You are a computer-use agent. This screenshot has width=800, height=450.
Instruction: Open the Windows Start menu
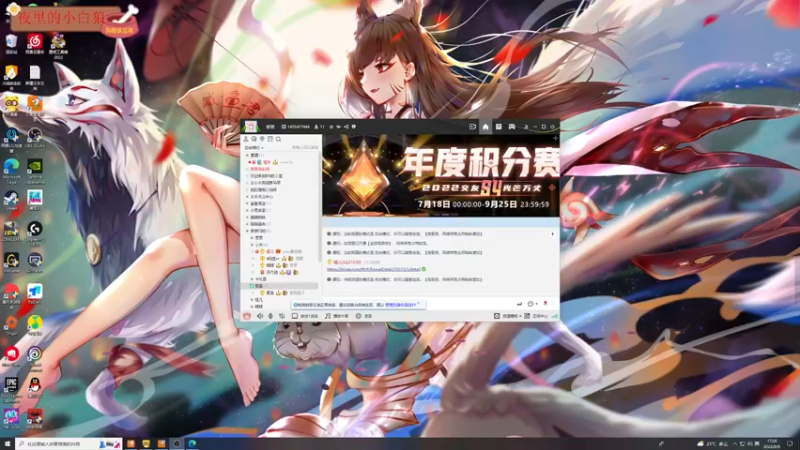(x=7, y=444)
